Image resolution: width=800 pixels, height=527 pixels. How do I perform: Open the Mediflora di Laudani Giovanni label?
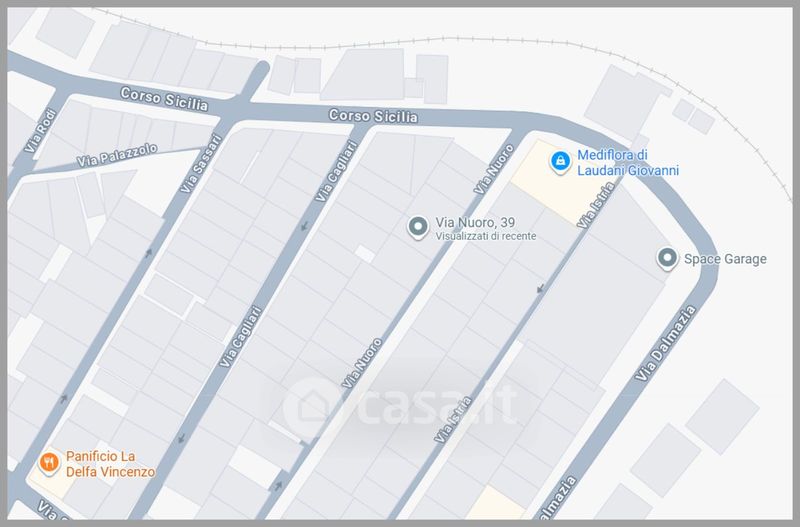pyautogui.click(x=628, y=162)
